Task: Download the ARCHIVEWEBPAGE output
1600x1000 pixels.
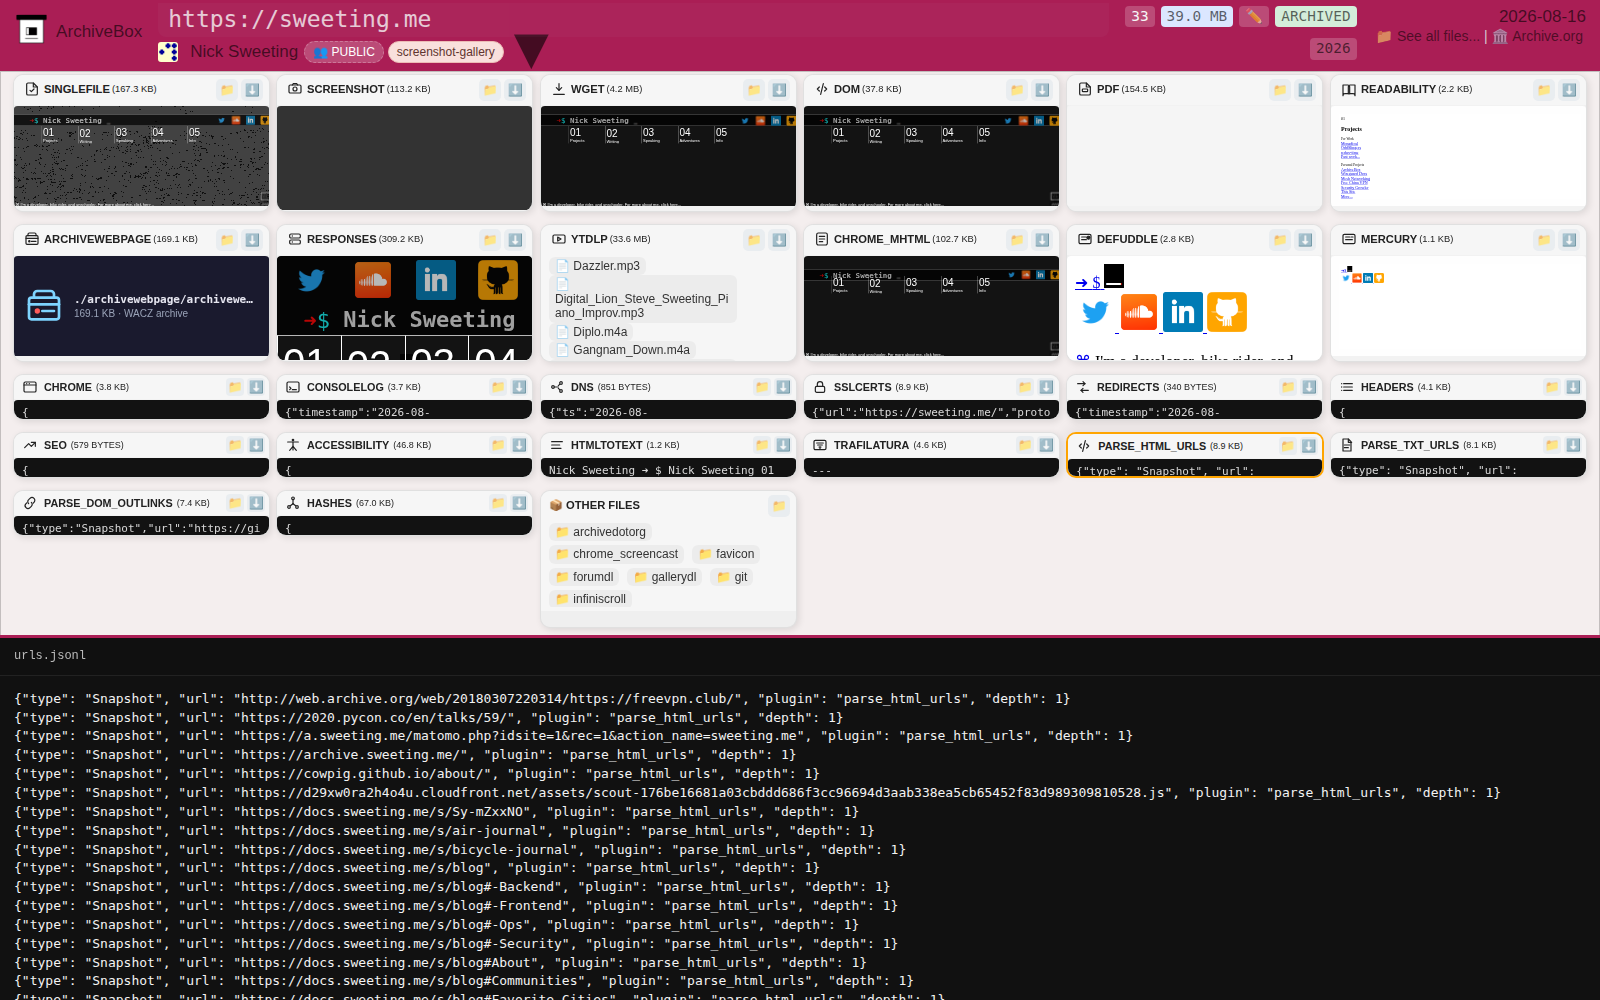Action: [x=252, y=240]
